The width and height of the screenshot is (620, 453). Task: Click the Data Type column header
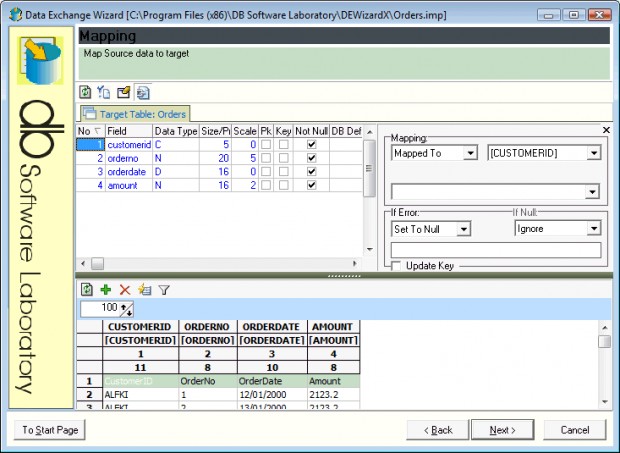[x=176, y=131]
